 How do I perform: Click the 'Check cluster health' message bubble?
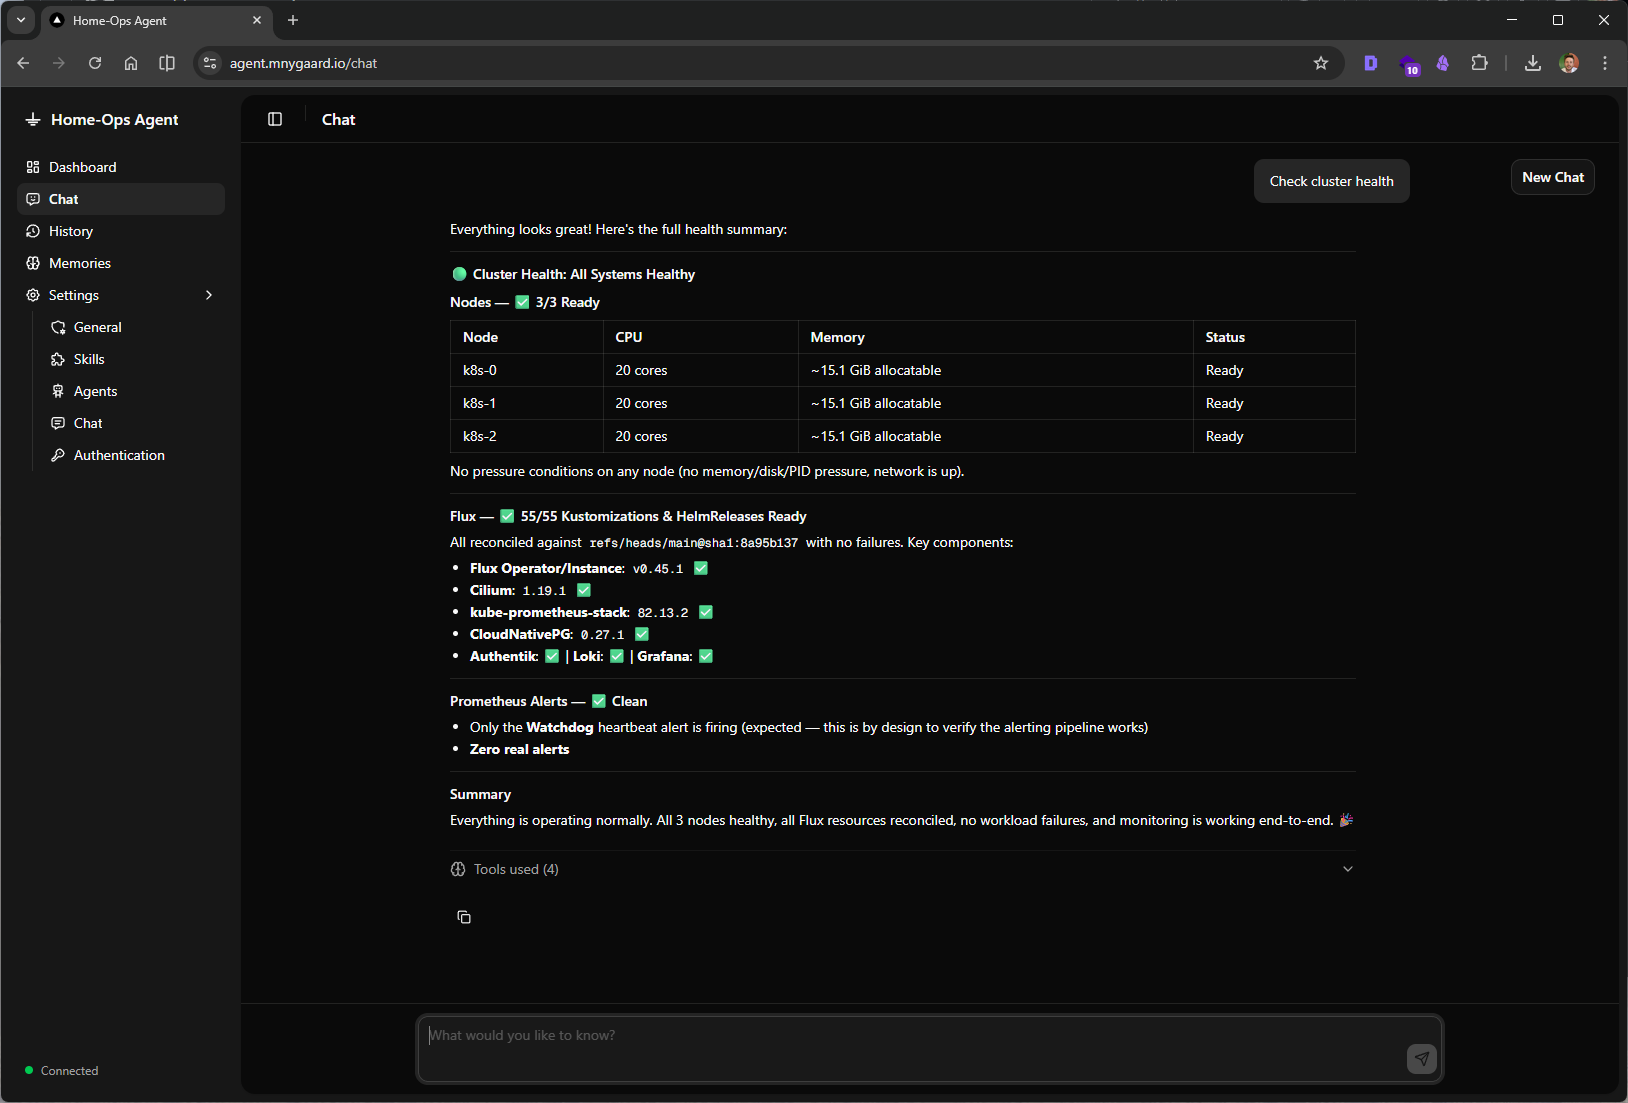[1331, 181]
